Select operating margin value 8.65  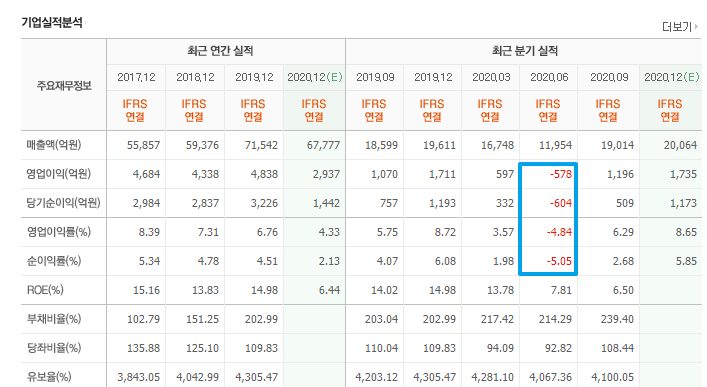pos(686,232)
